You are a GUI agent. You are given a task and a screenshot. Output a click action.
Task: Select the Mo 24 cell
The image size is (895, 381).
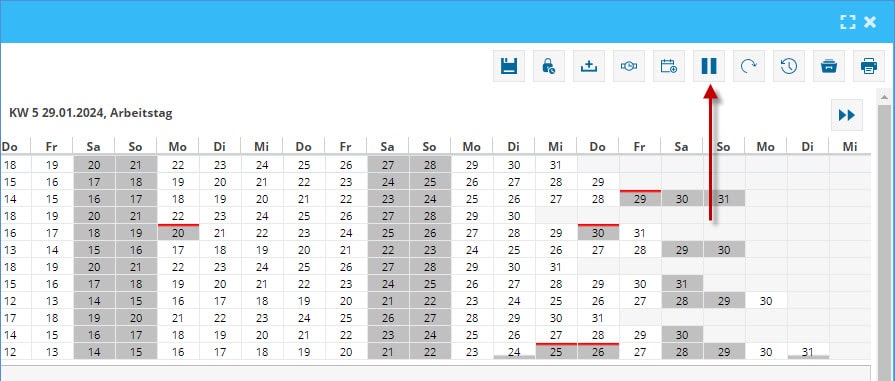click(x=471, y=250)
